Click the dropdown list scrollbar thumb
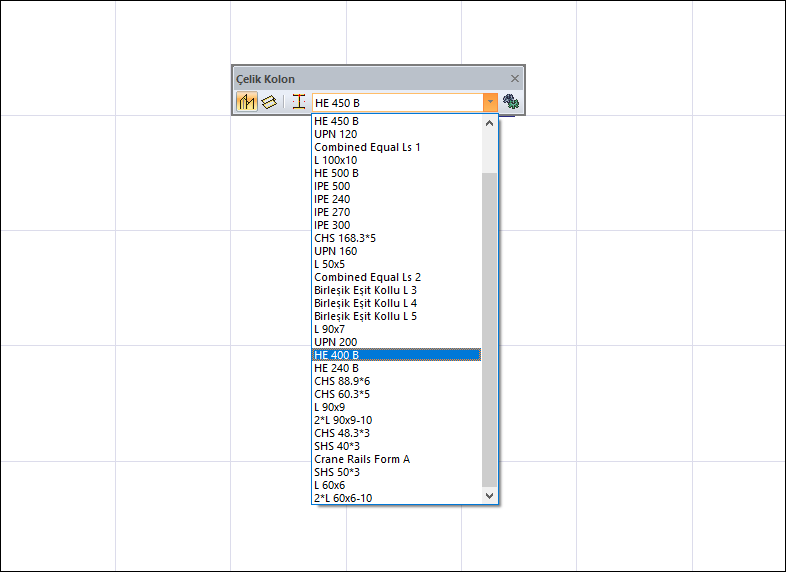 [490, 330]
